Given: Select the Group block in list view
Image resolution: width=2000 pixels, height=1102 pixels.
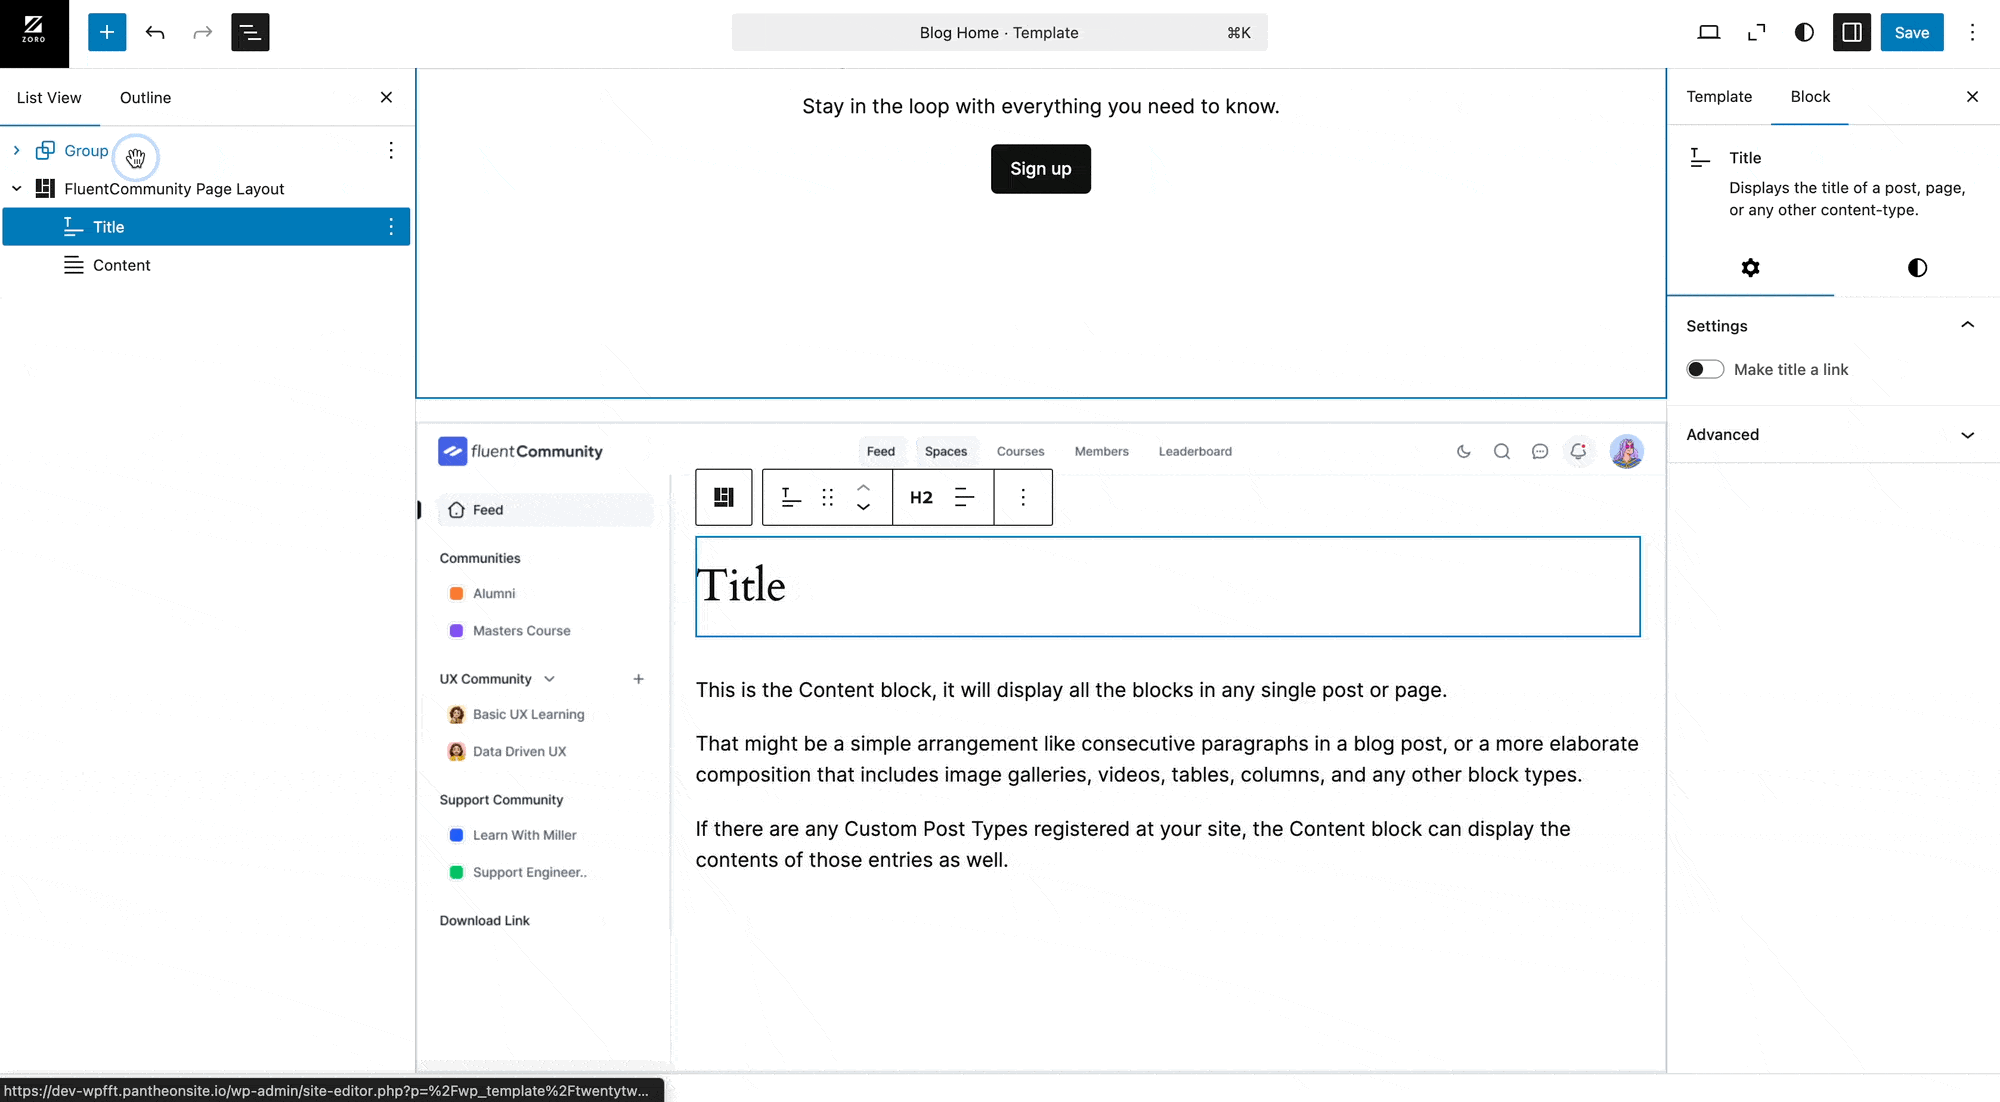Looking at the screenshot, I should (86, 151).
